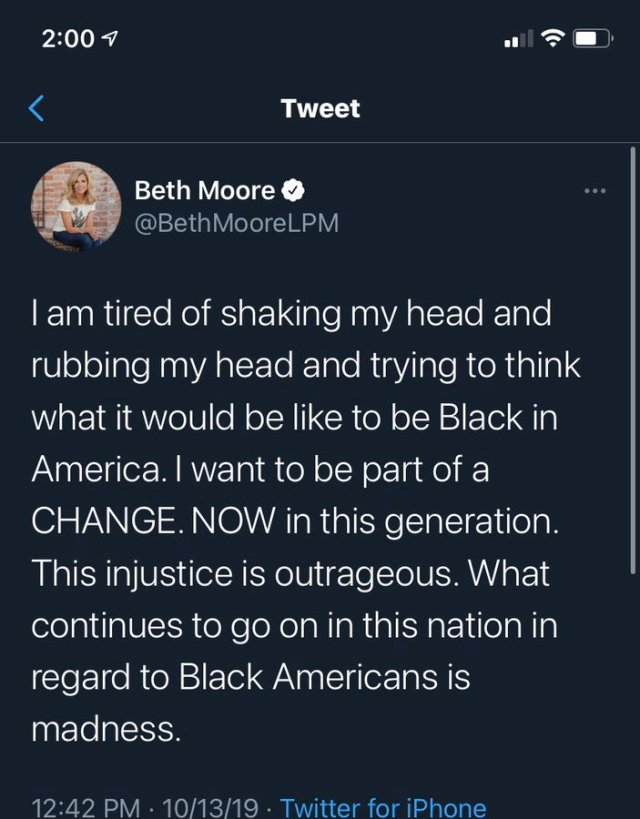Open the three-dot more options menu

coord(596,190)
